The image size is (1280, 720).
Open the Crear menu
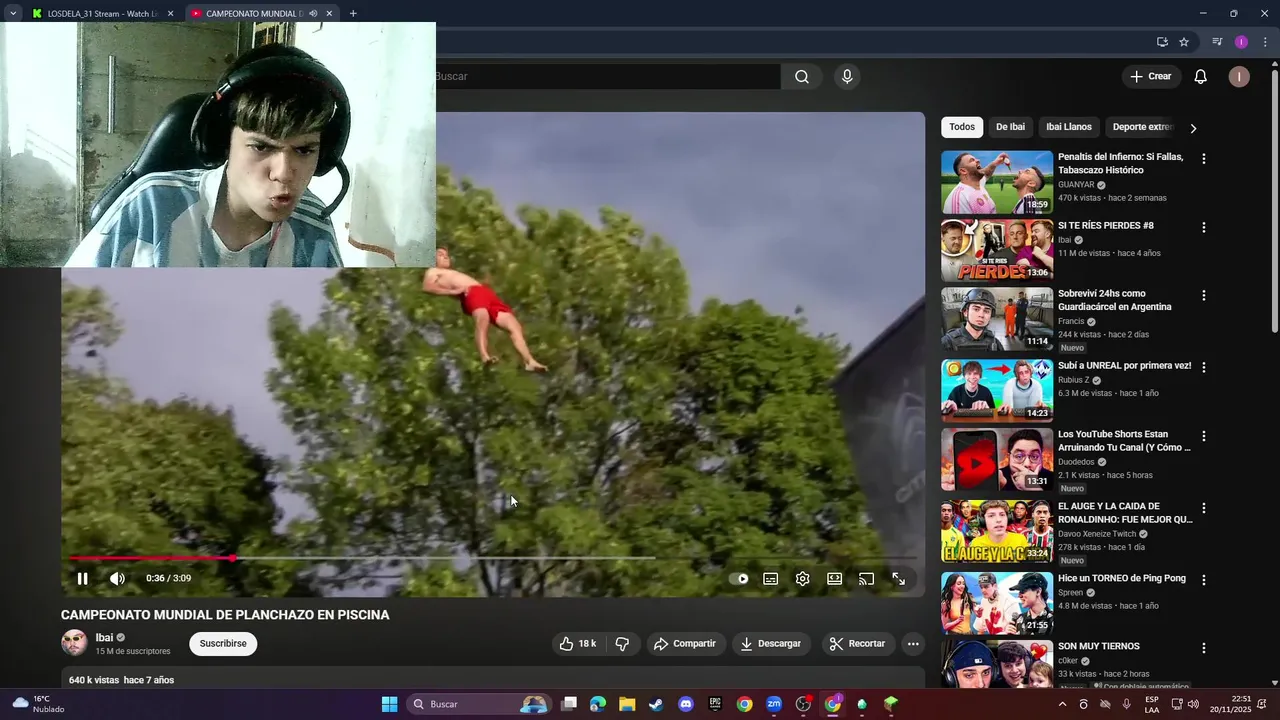(x=1150, y=76)
